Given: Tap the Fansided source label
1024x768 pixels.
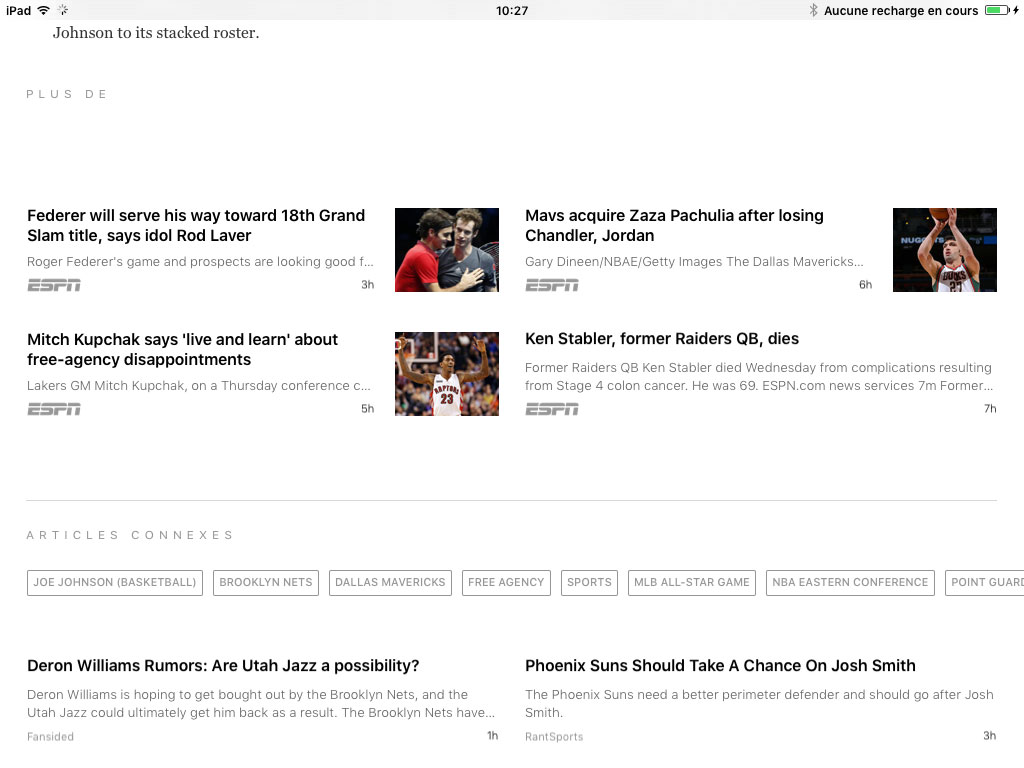Looking at the screenshot, I should (50, 737).
